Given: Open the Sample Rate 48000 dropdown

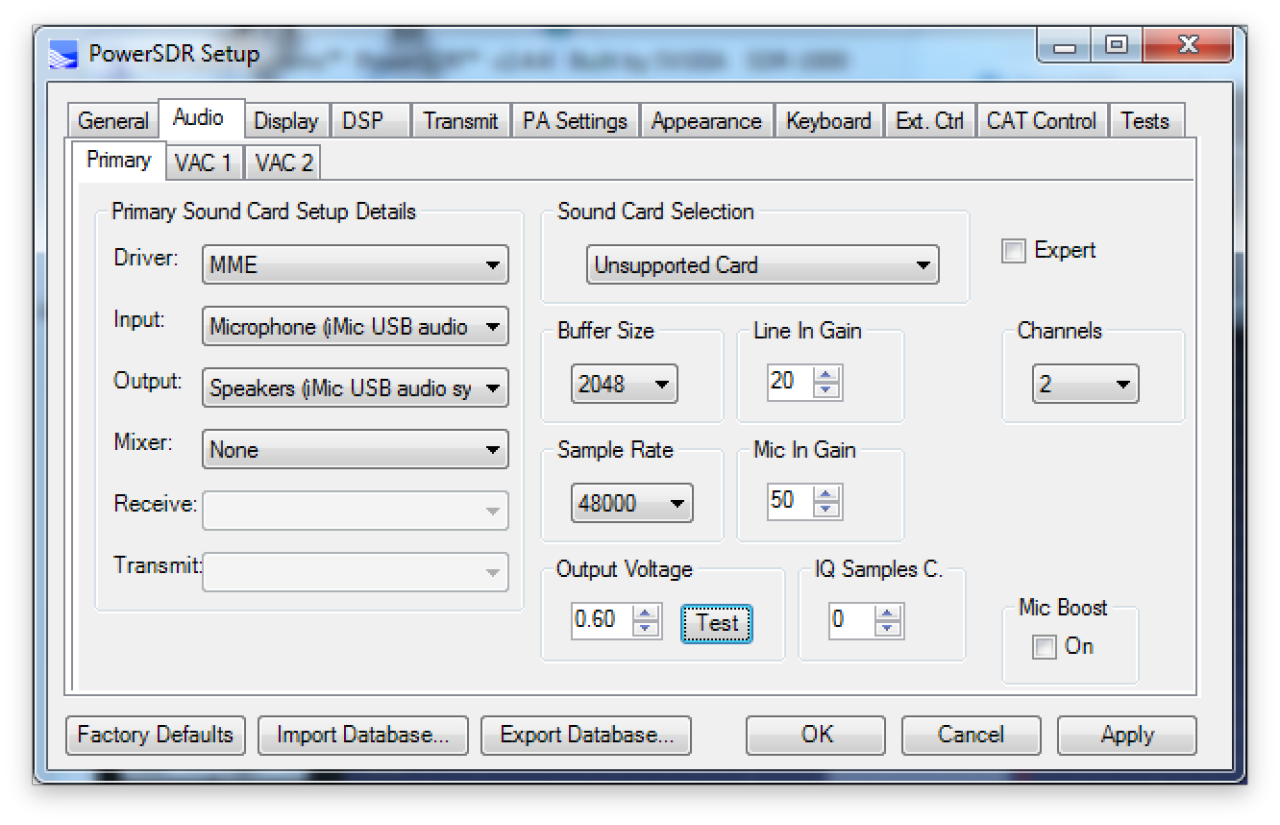Looking at the screenshot, I should pyautogui.click(x=631, y=503).
